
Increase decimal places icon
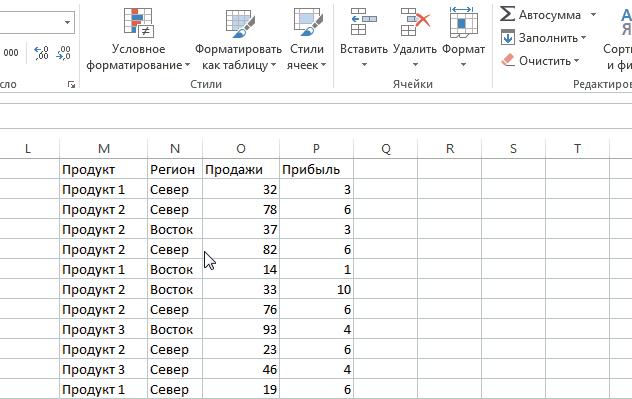(41, 53)
